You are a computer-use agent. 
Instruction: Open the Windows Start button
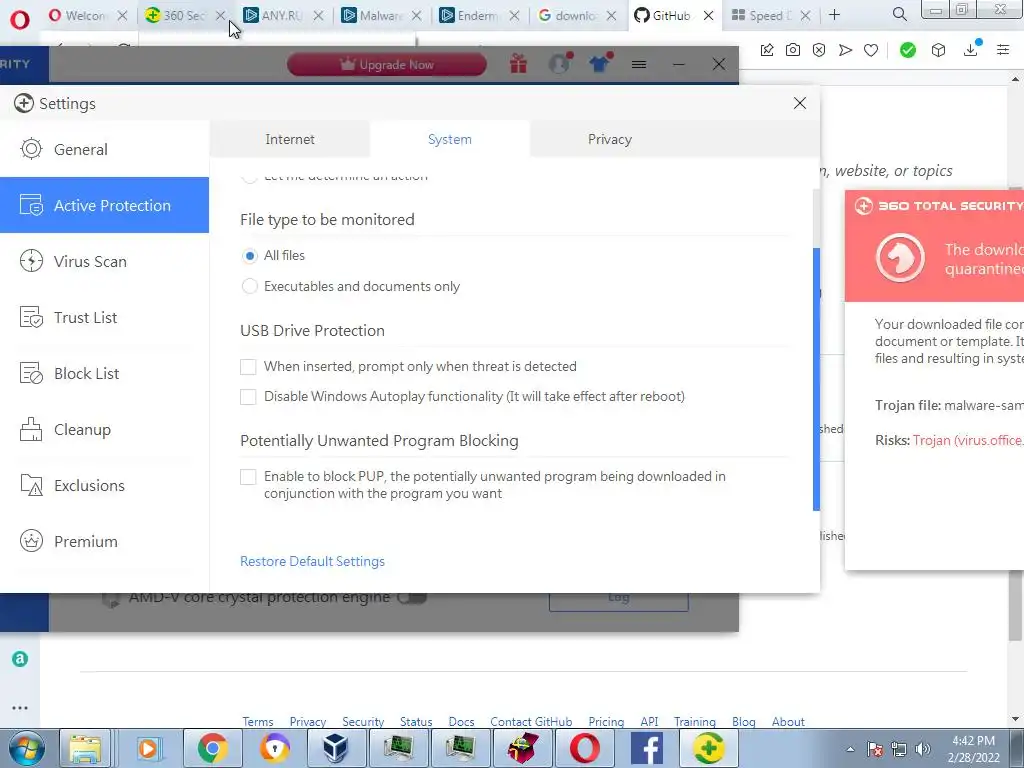[x=26, y=748]
